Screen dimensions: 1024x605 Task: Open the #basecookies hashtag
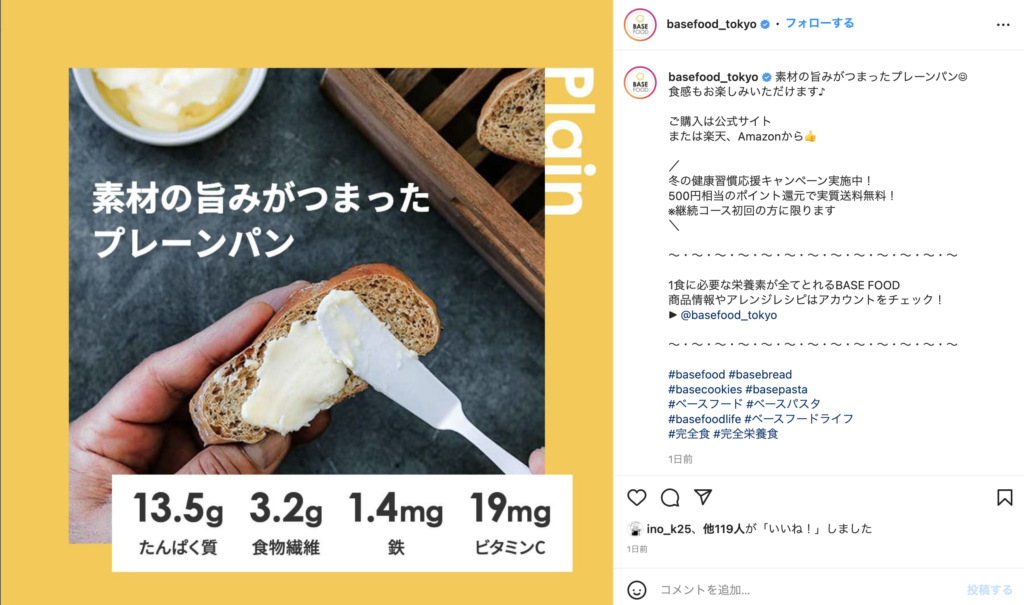pyautogui.click(x=705, y=389)
